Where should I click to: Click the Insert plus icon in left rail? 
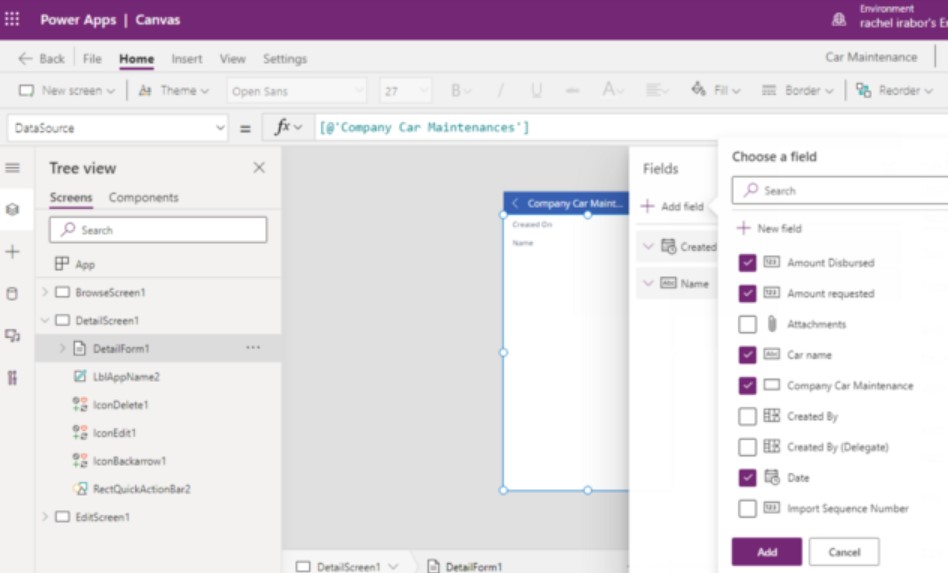click(12, 251)
